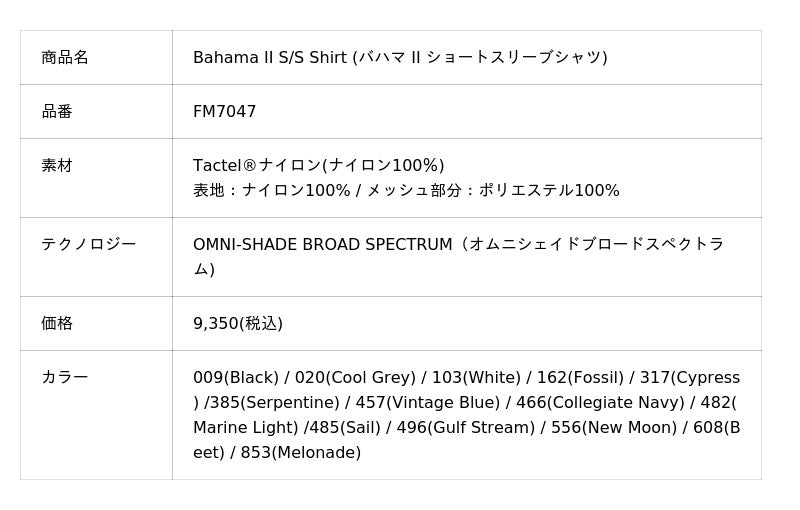This screenshot has width=800, height=510.
Task: Select the カラー label cell
Action: (x=65, y=378)
